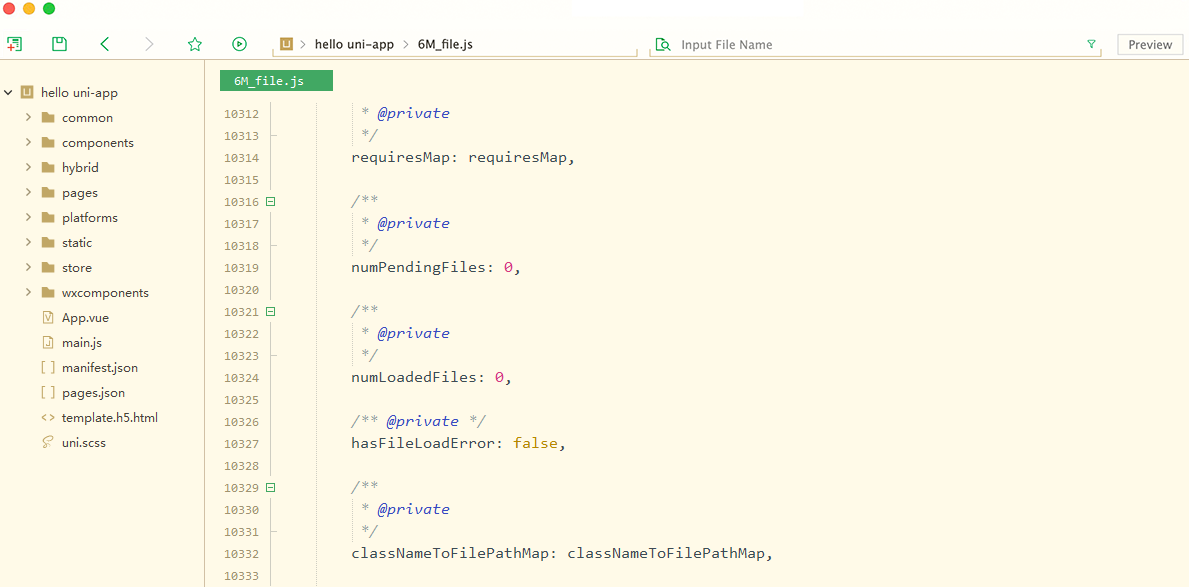Click the project icon in the breadcrumb
1189x587 pixels.
(286, 44)
